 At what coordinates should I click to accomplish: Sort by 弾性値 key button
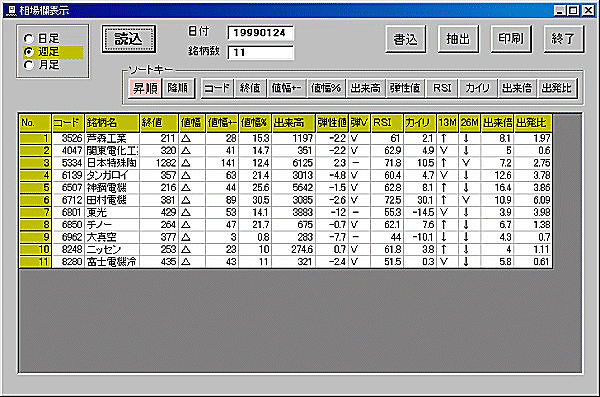click(405, 88)
